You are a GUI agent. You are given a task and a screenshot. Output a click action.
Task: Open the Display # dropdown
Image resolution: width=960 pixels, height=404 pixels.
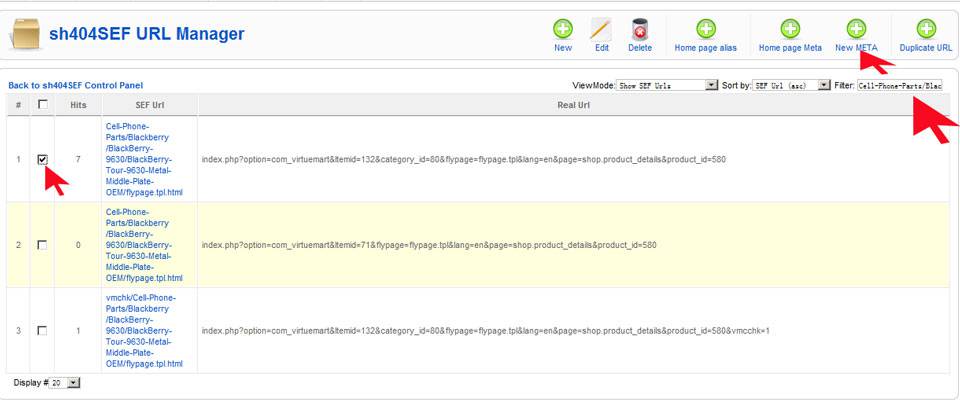point(65,383)
